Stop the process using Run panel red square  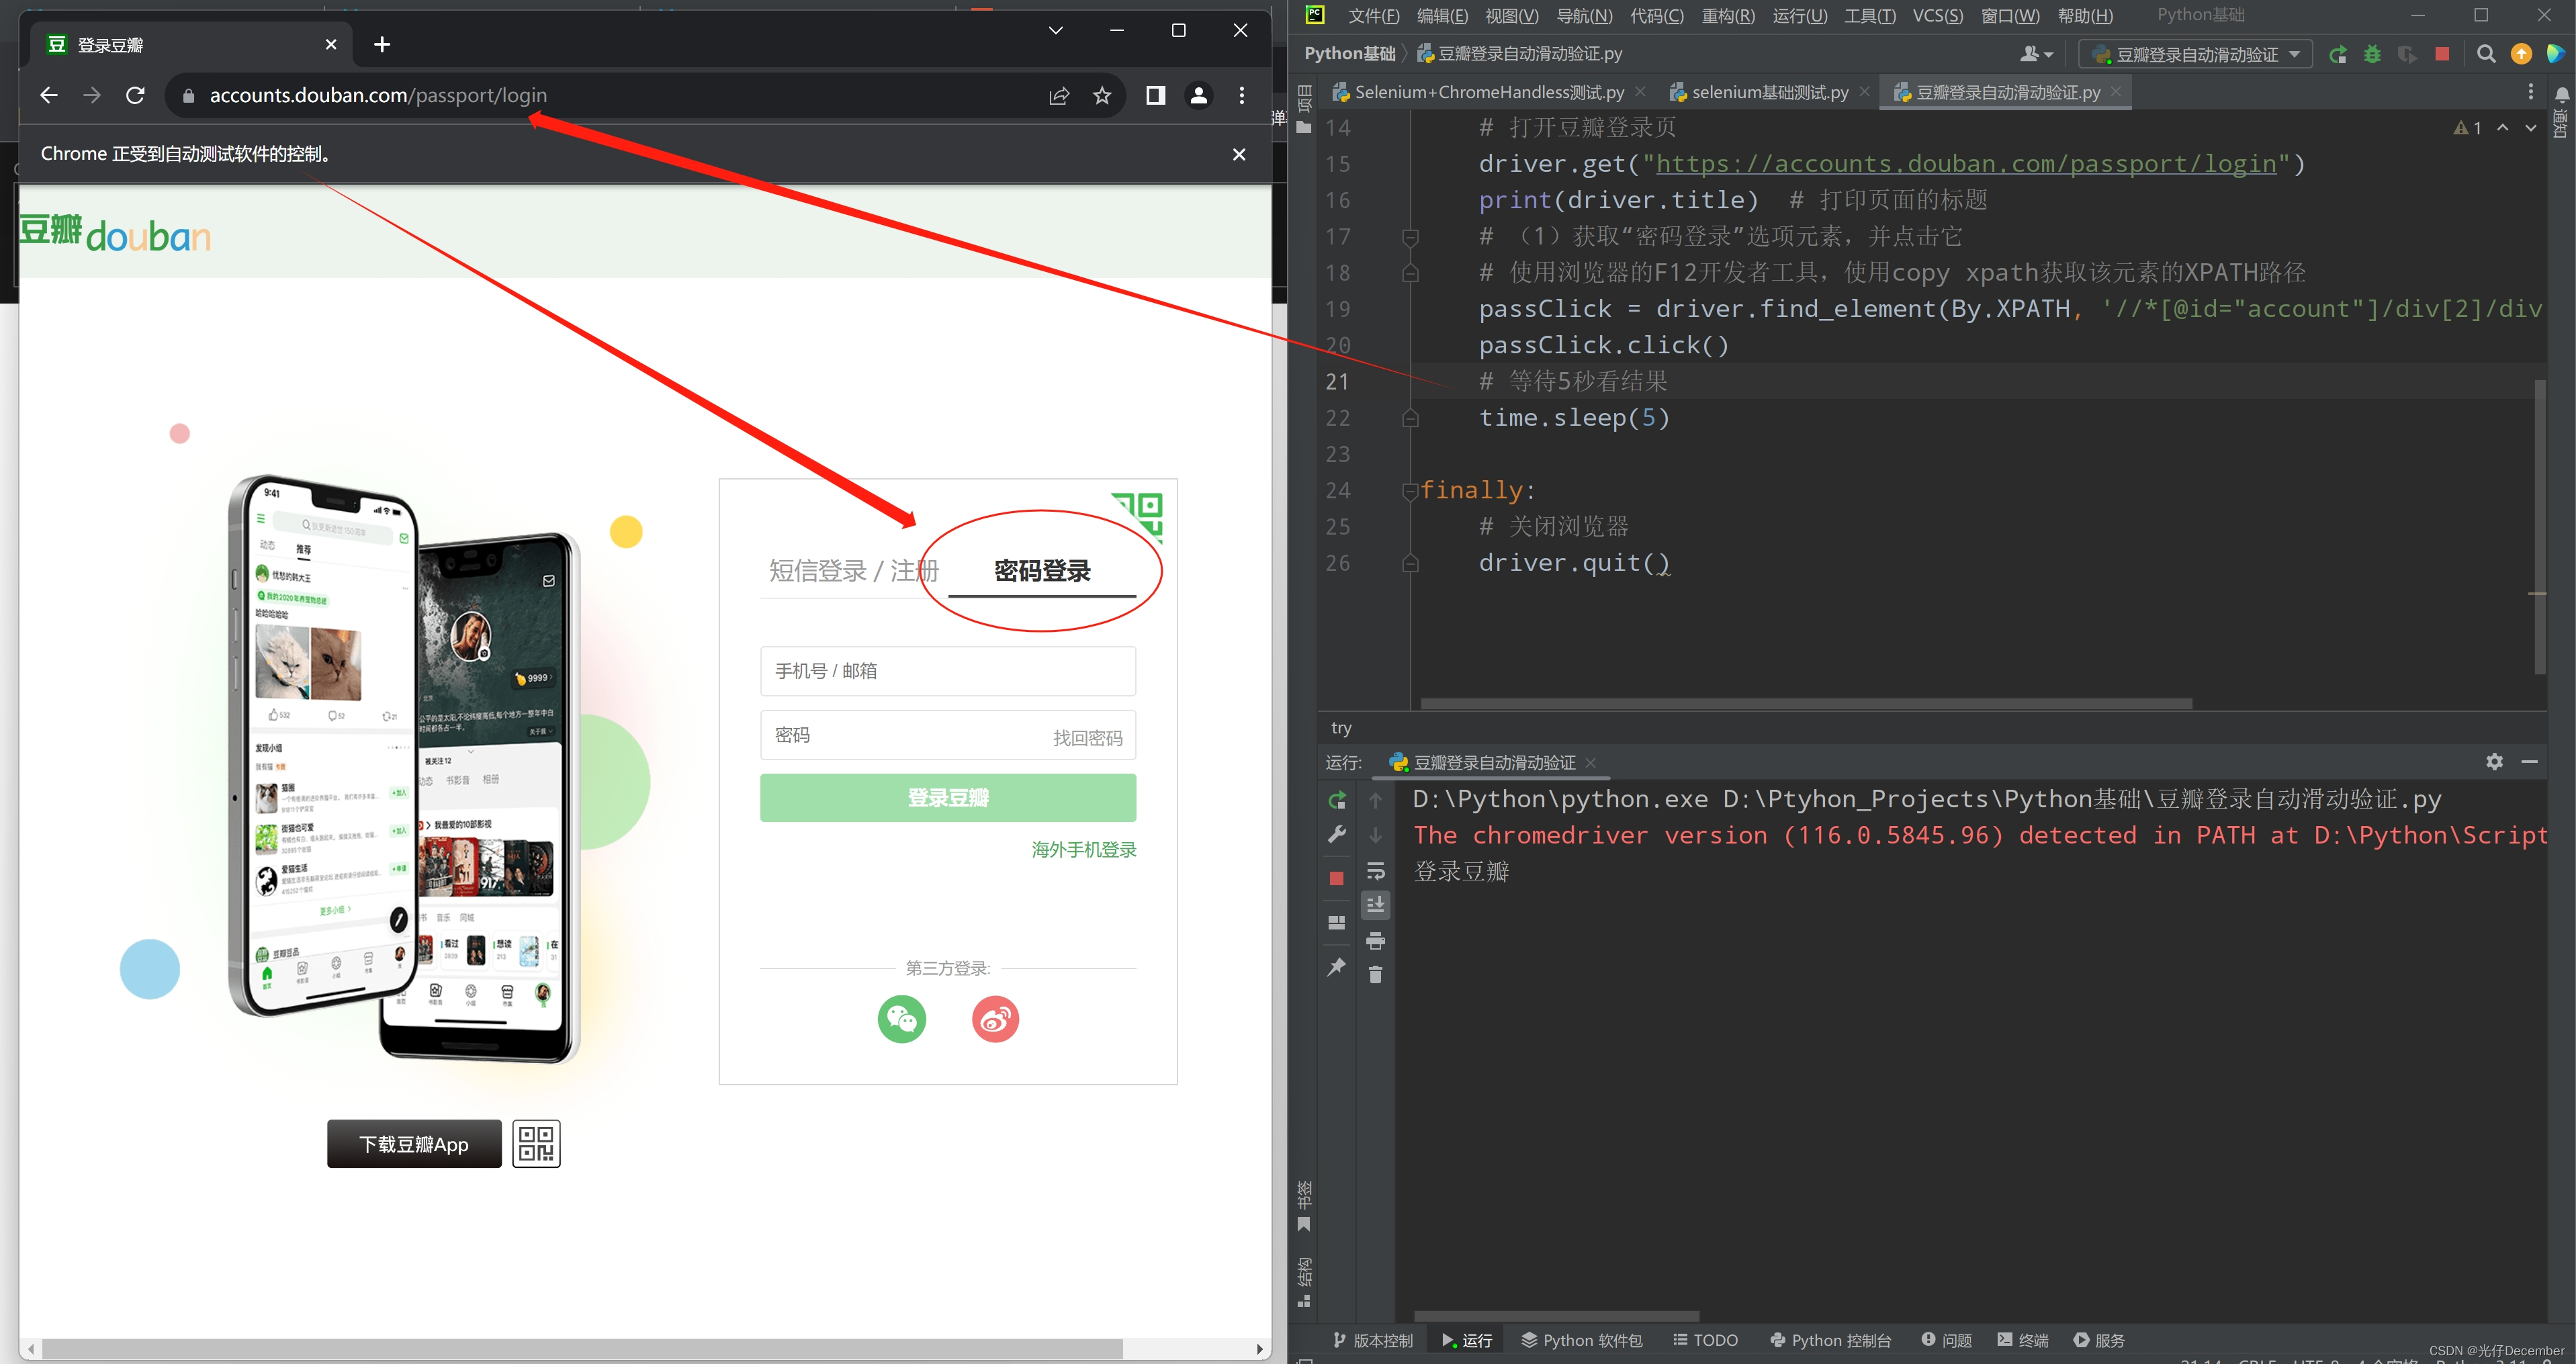[x=1337, y=878]
